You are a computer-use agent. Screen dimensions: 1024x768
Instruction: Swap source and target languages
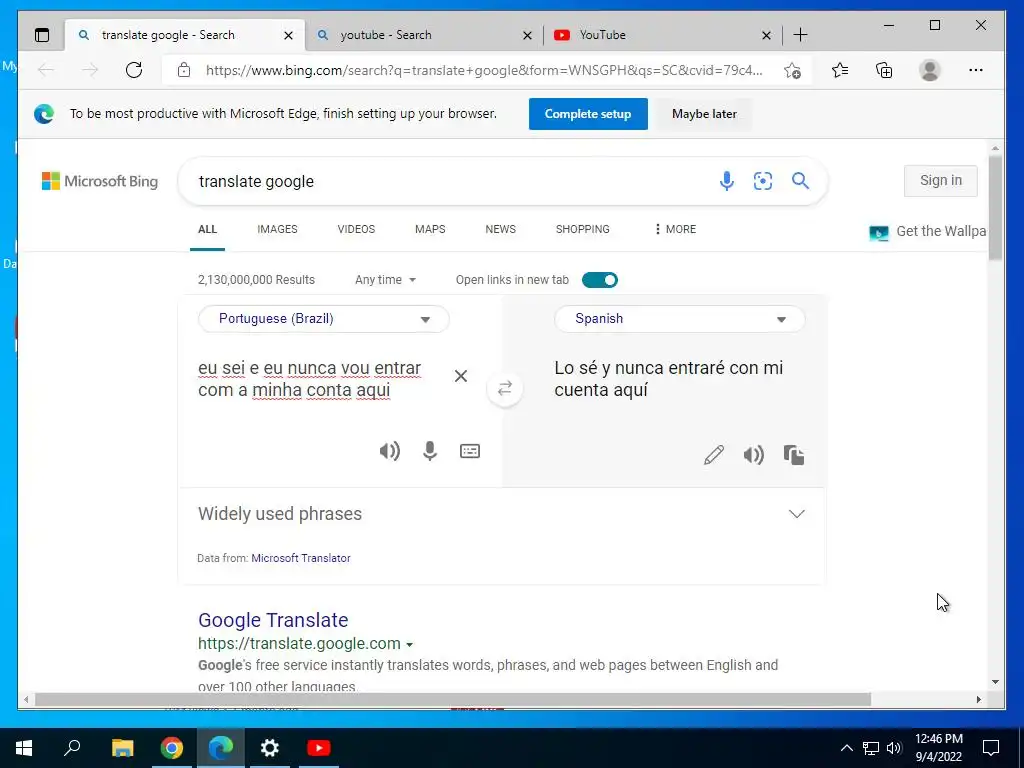pyautogui.click(x=505, y=389)
